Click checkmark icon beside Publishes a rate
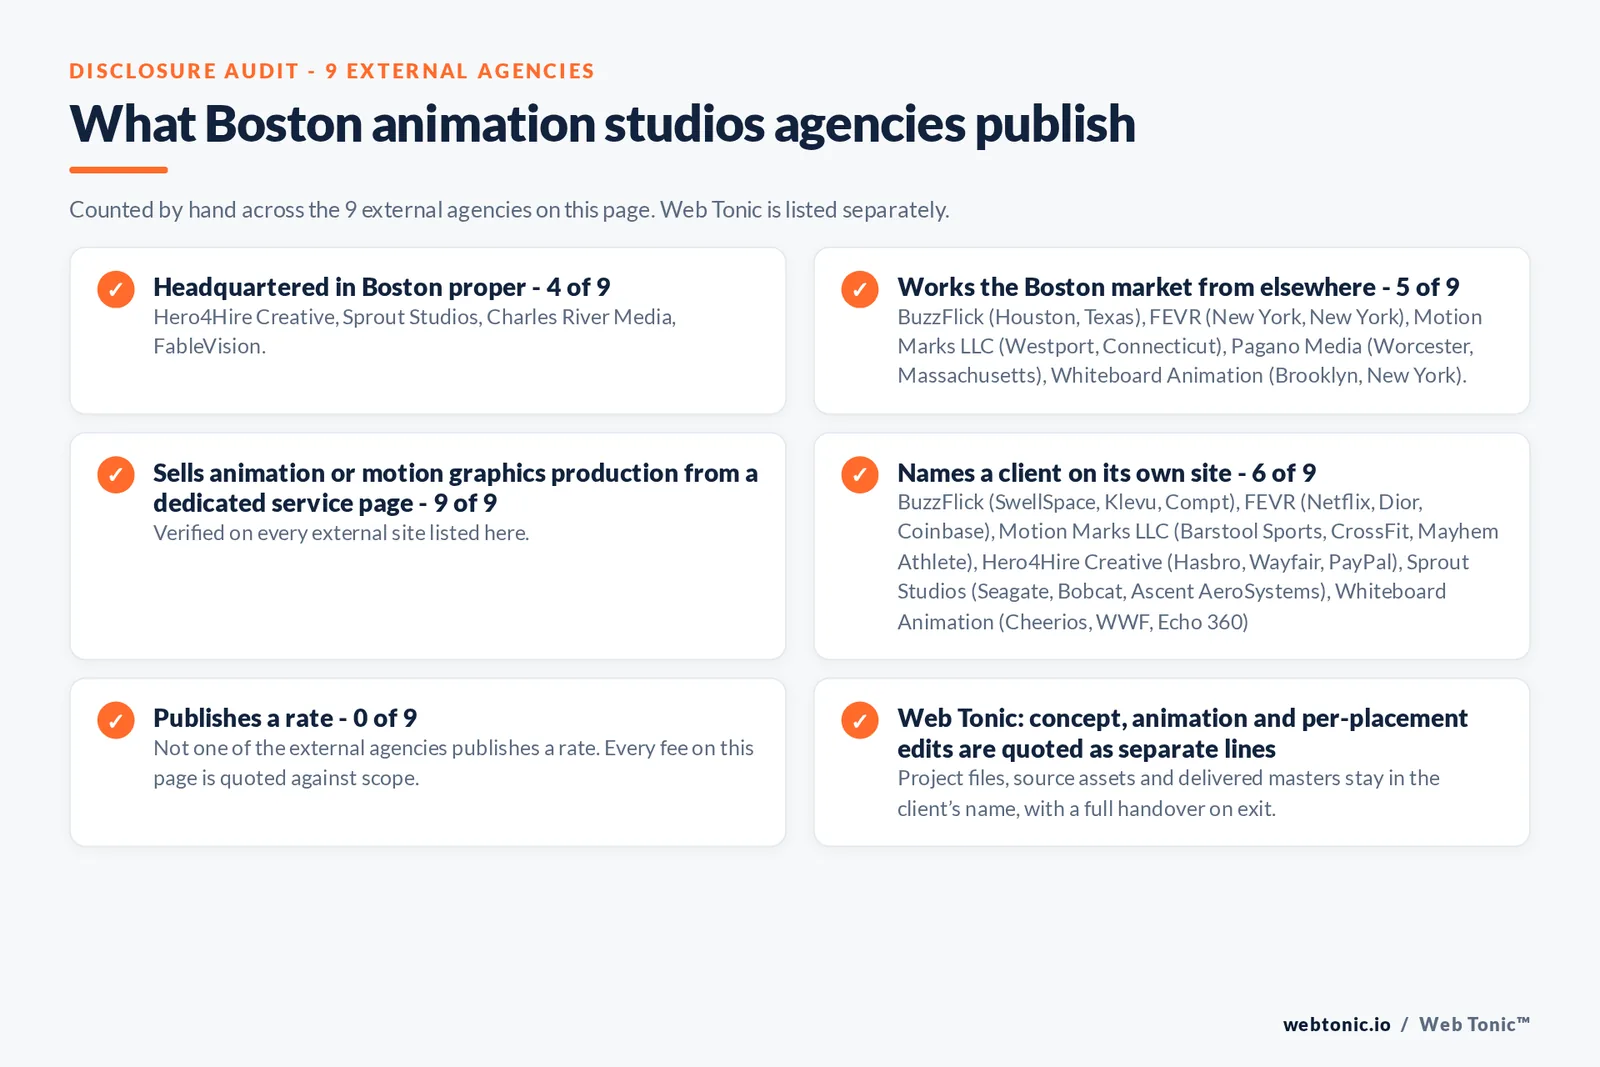This screenshot has height=1067, width=1600. 116,720
